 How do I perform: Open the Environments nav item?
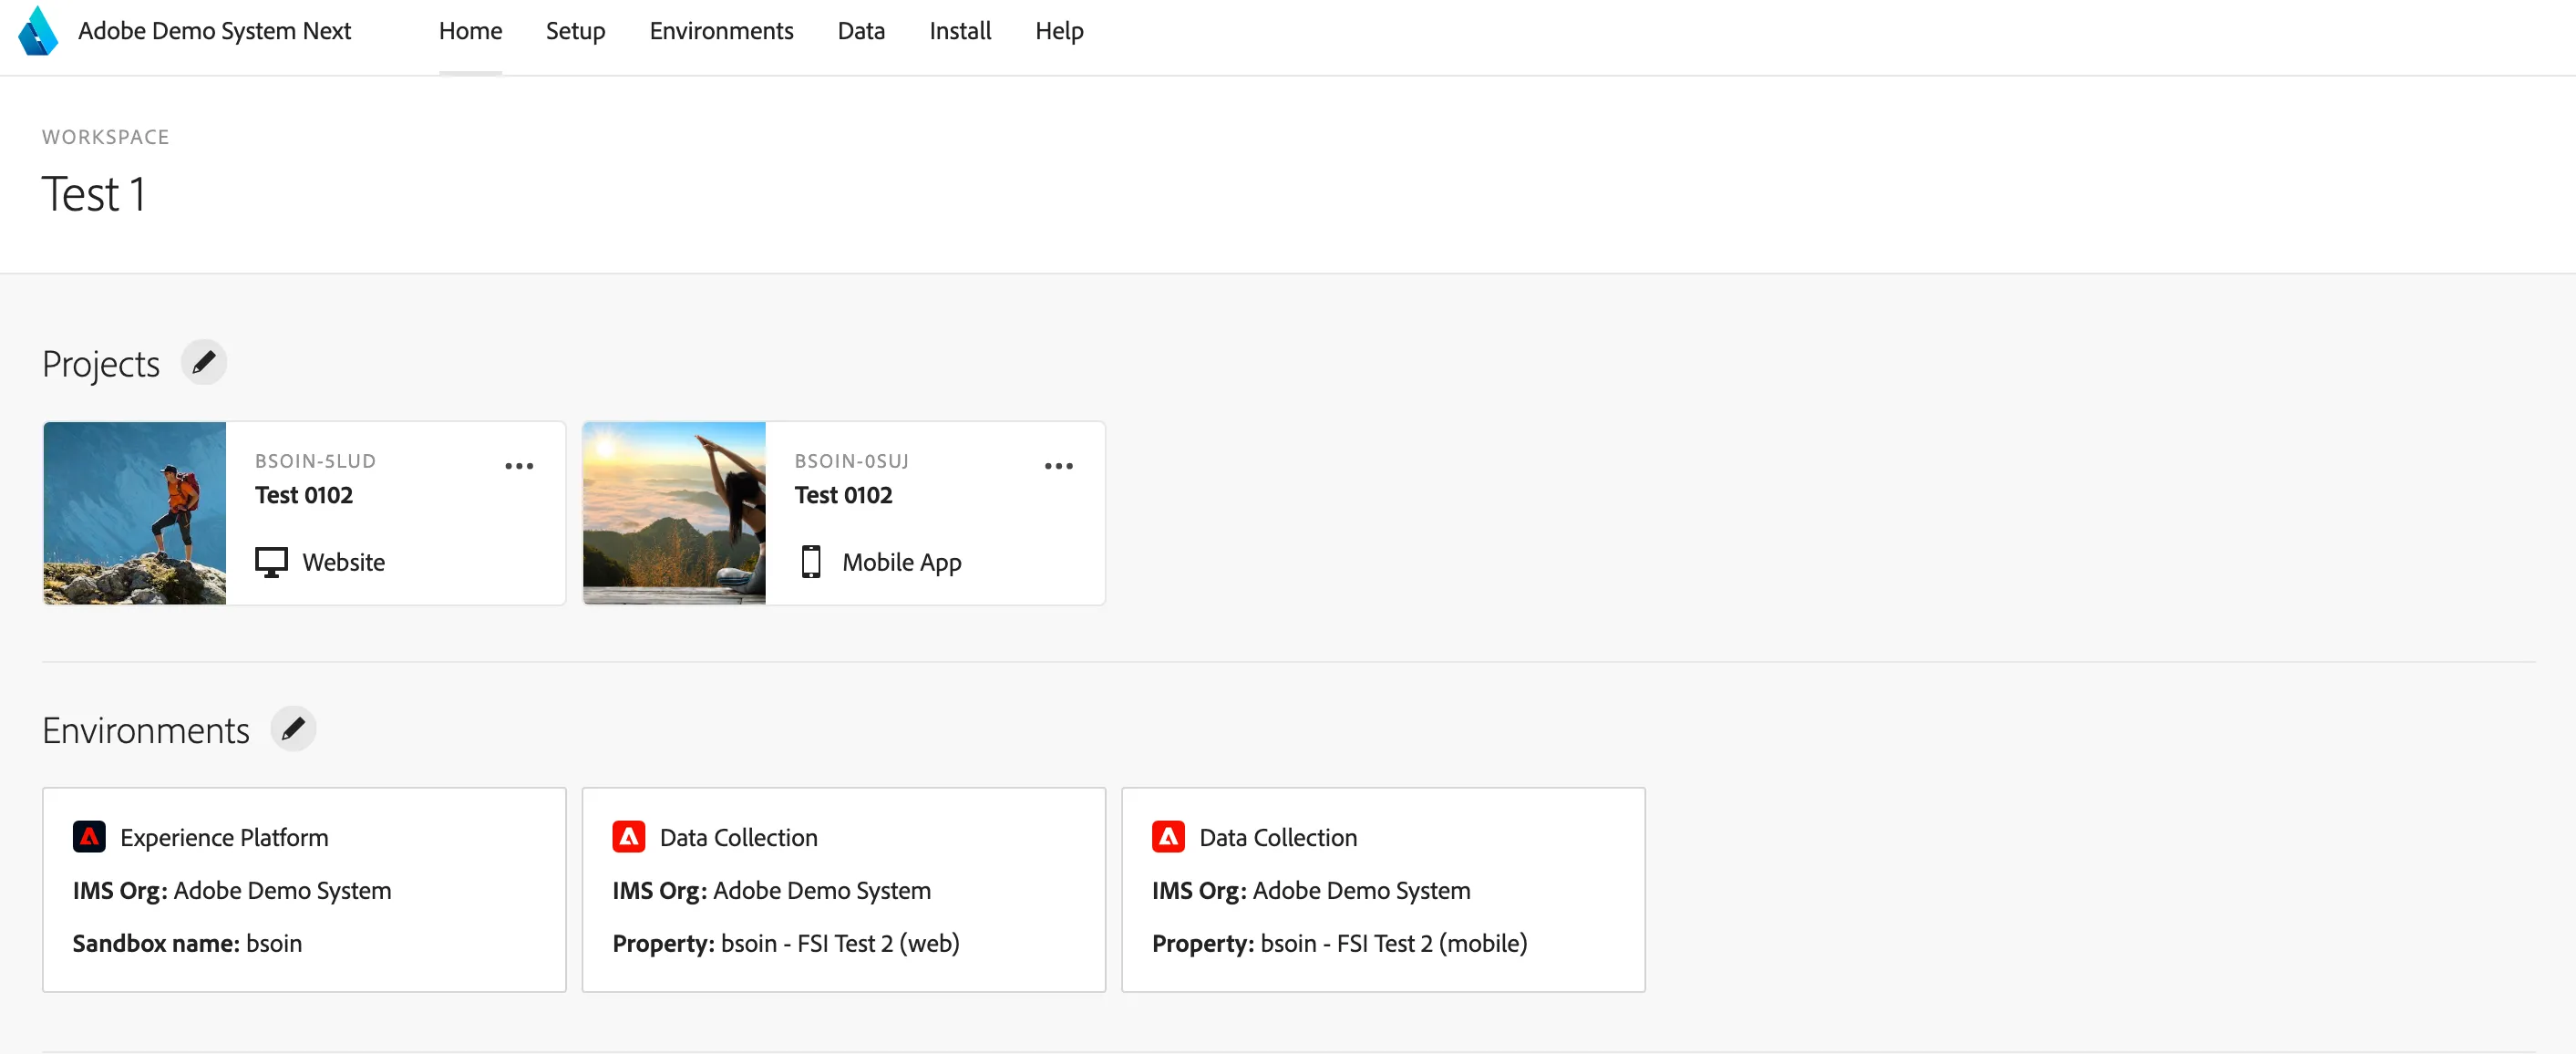(x=721, y=31)
